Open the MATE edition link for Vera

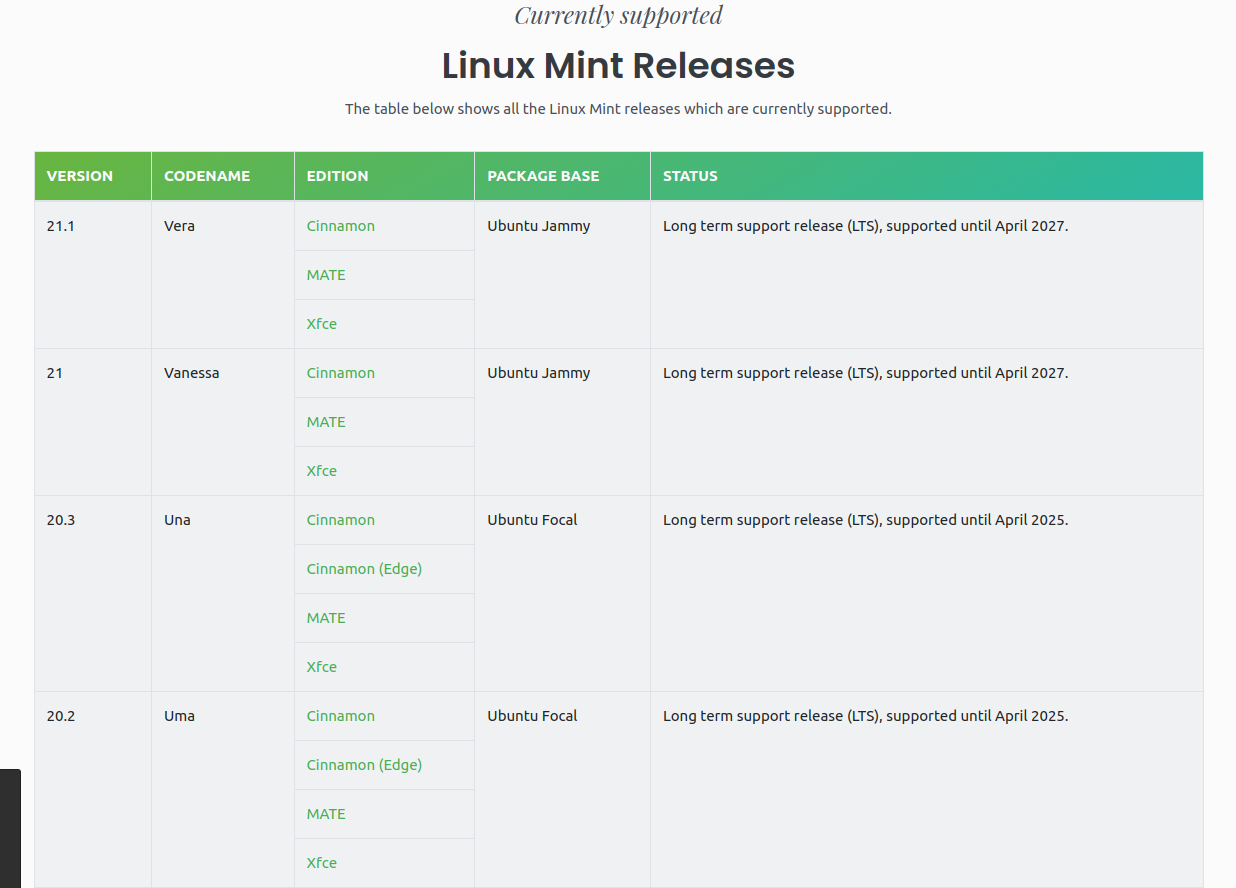(x=325, y=274)
